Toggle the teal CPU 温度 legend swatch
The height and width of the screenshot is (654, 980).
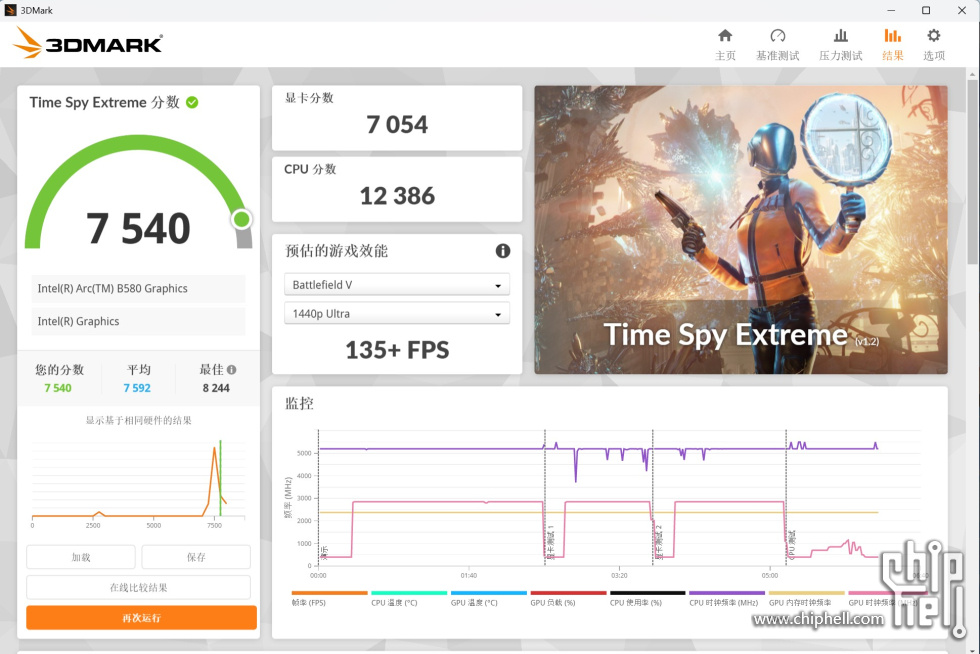click(x=409, y=593)
